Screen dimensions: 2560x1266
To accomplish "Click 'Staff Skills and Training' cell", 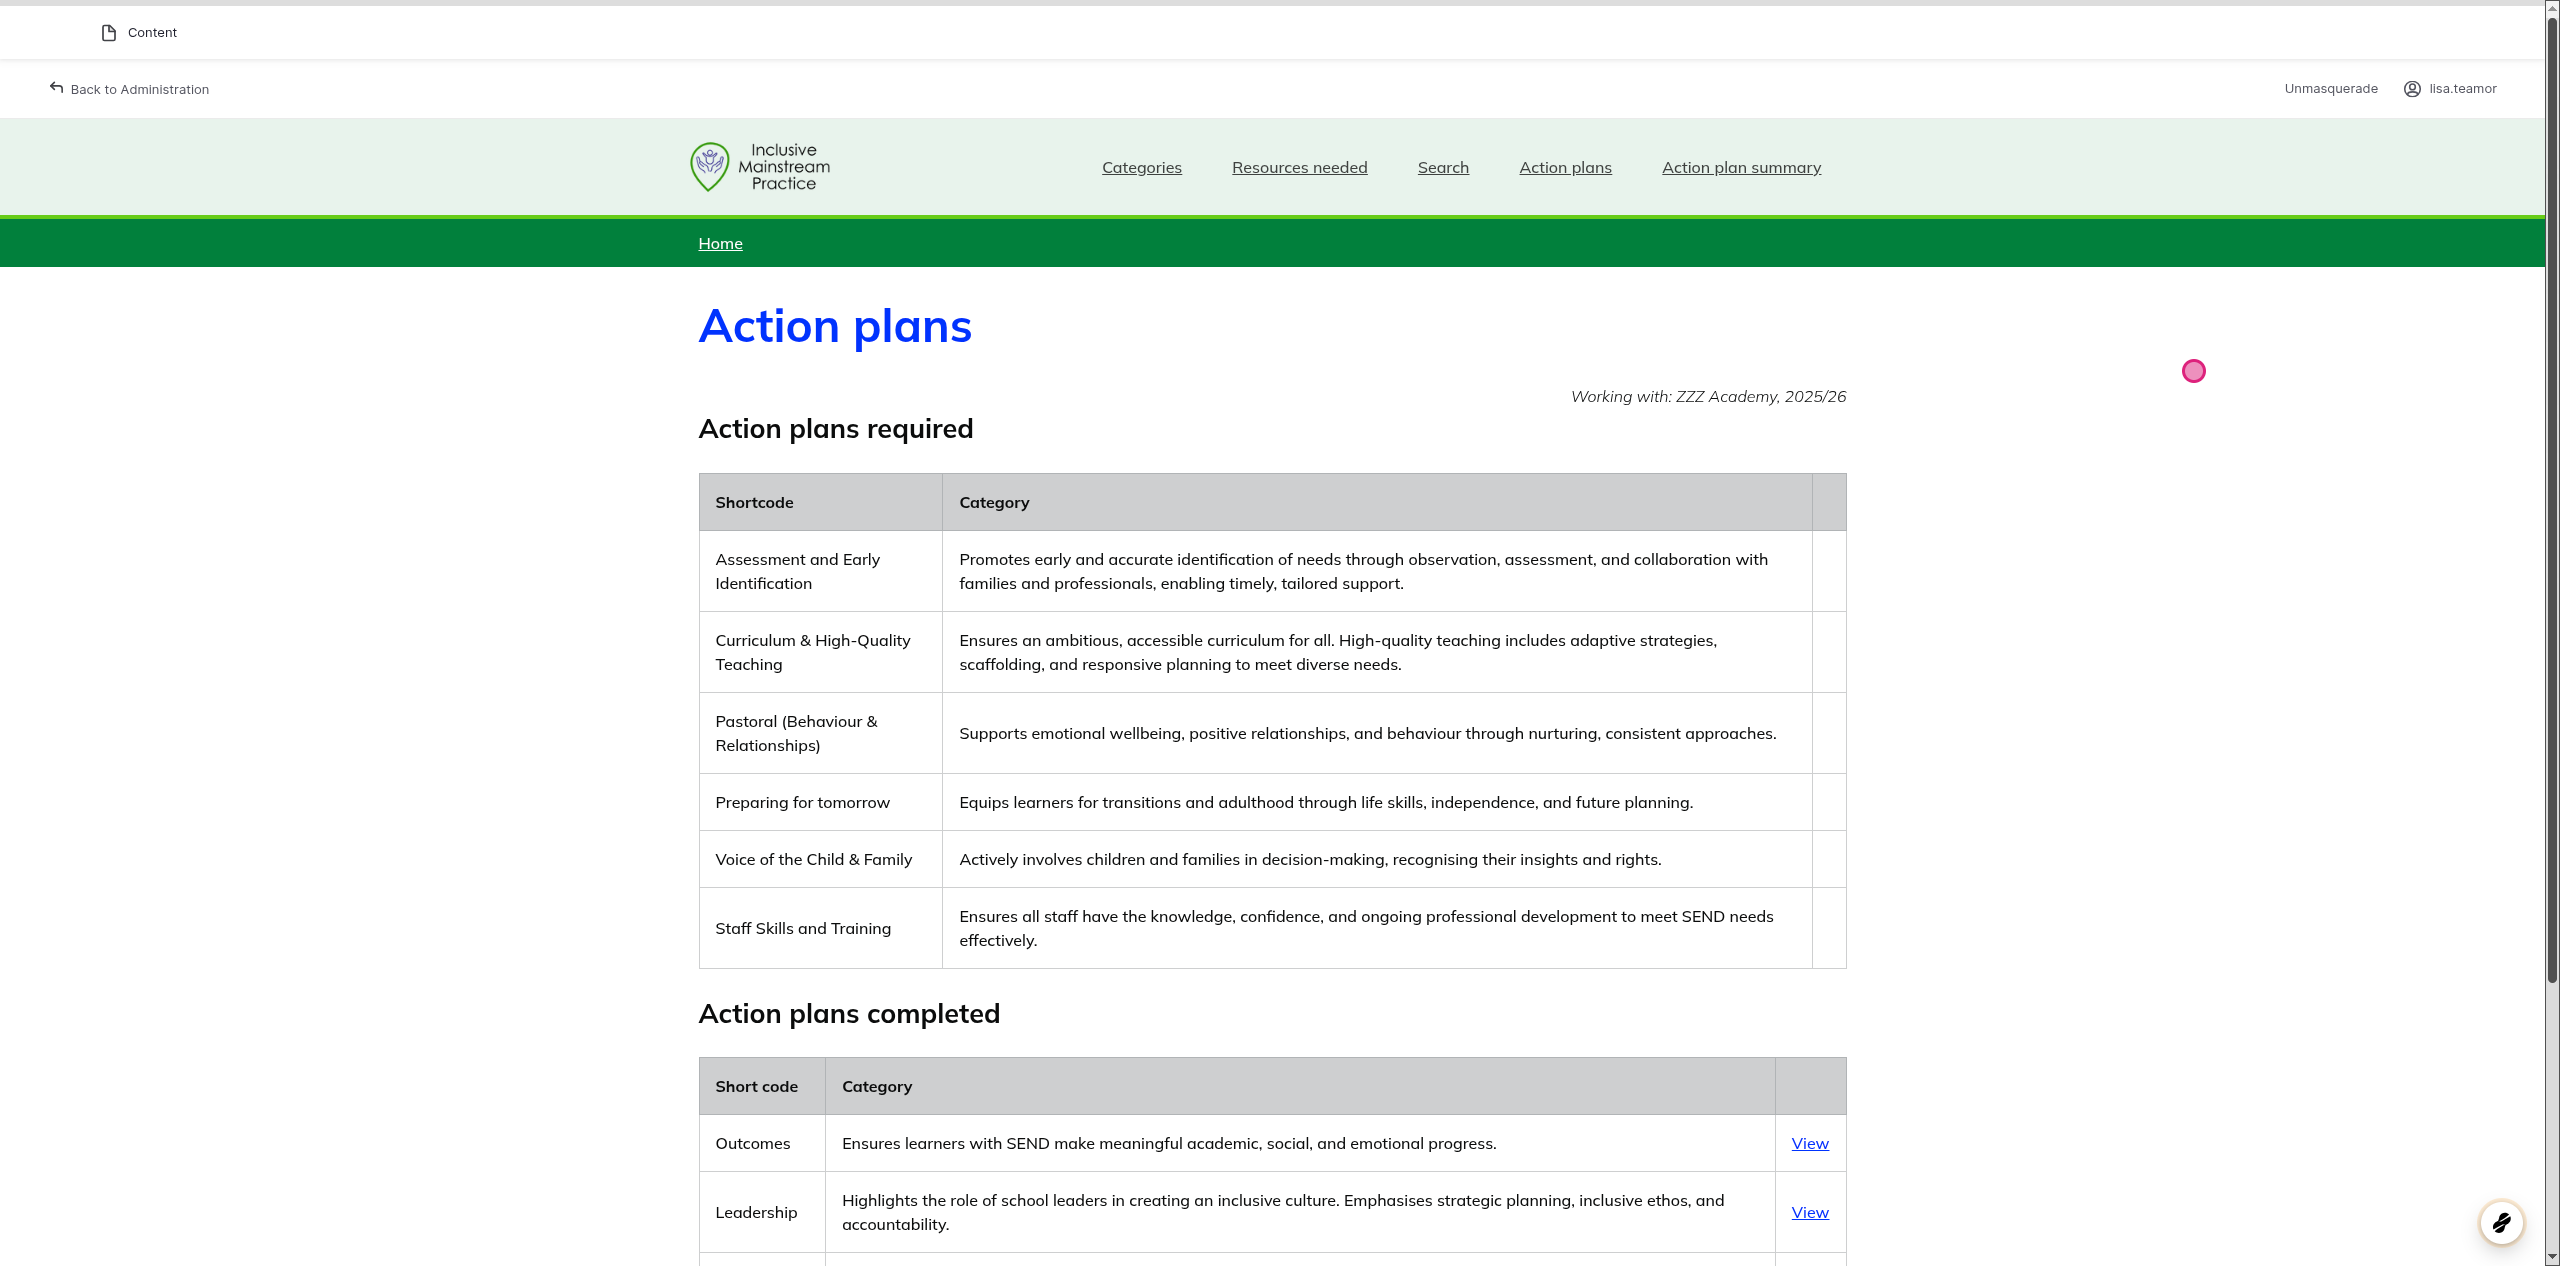I will [821, 929].
